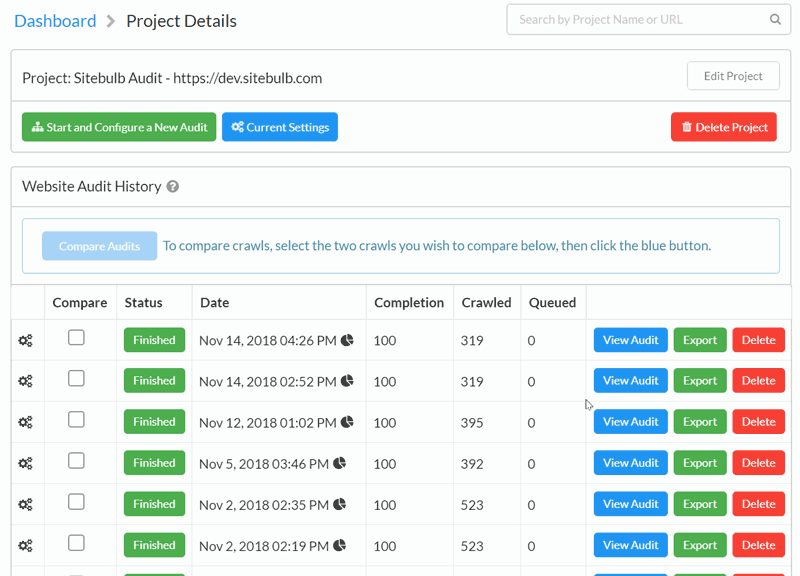Click pie chart icon beside Nov 14 02:52 PM

[x=347, y=381]
